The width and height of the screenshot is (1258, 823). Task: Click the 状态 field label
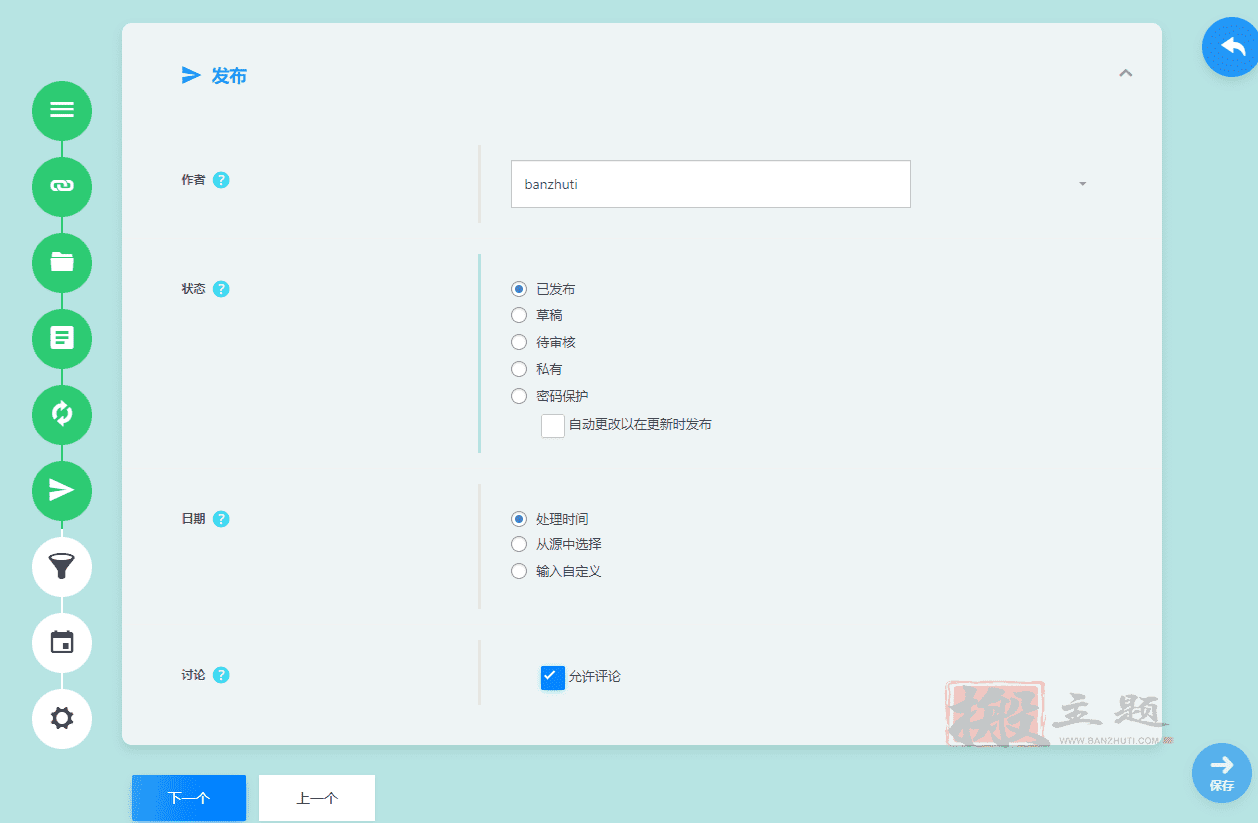193,289
